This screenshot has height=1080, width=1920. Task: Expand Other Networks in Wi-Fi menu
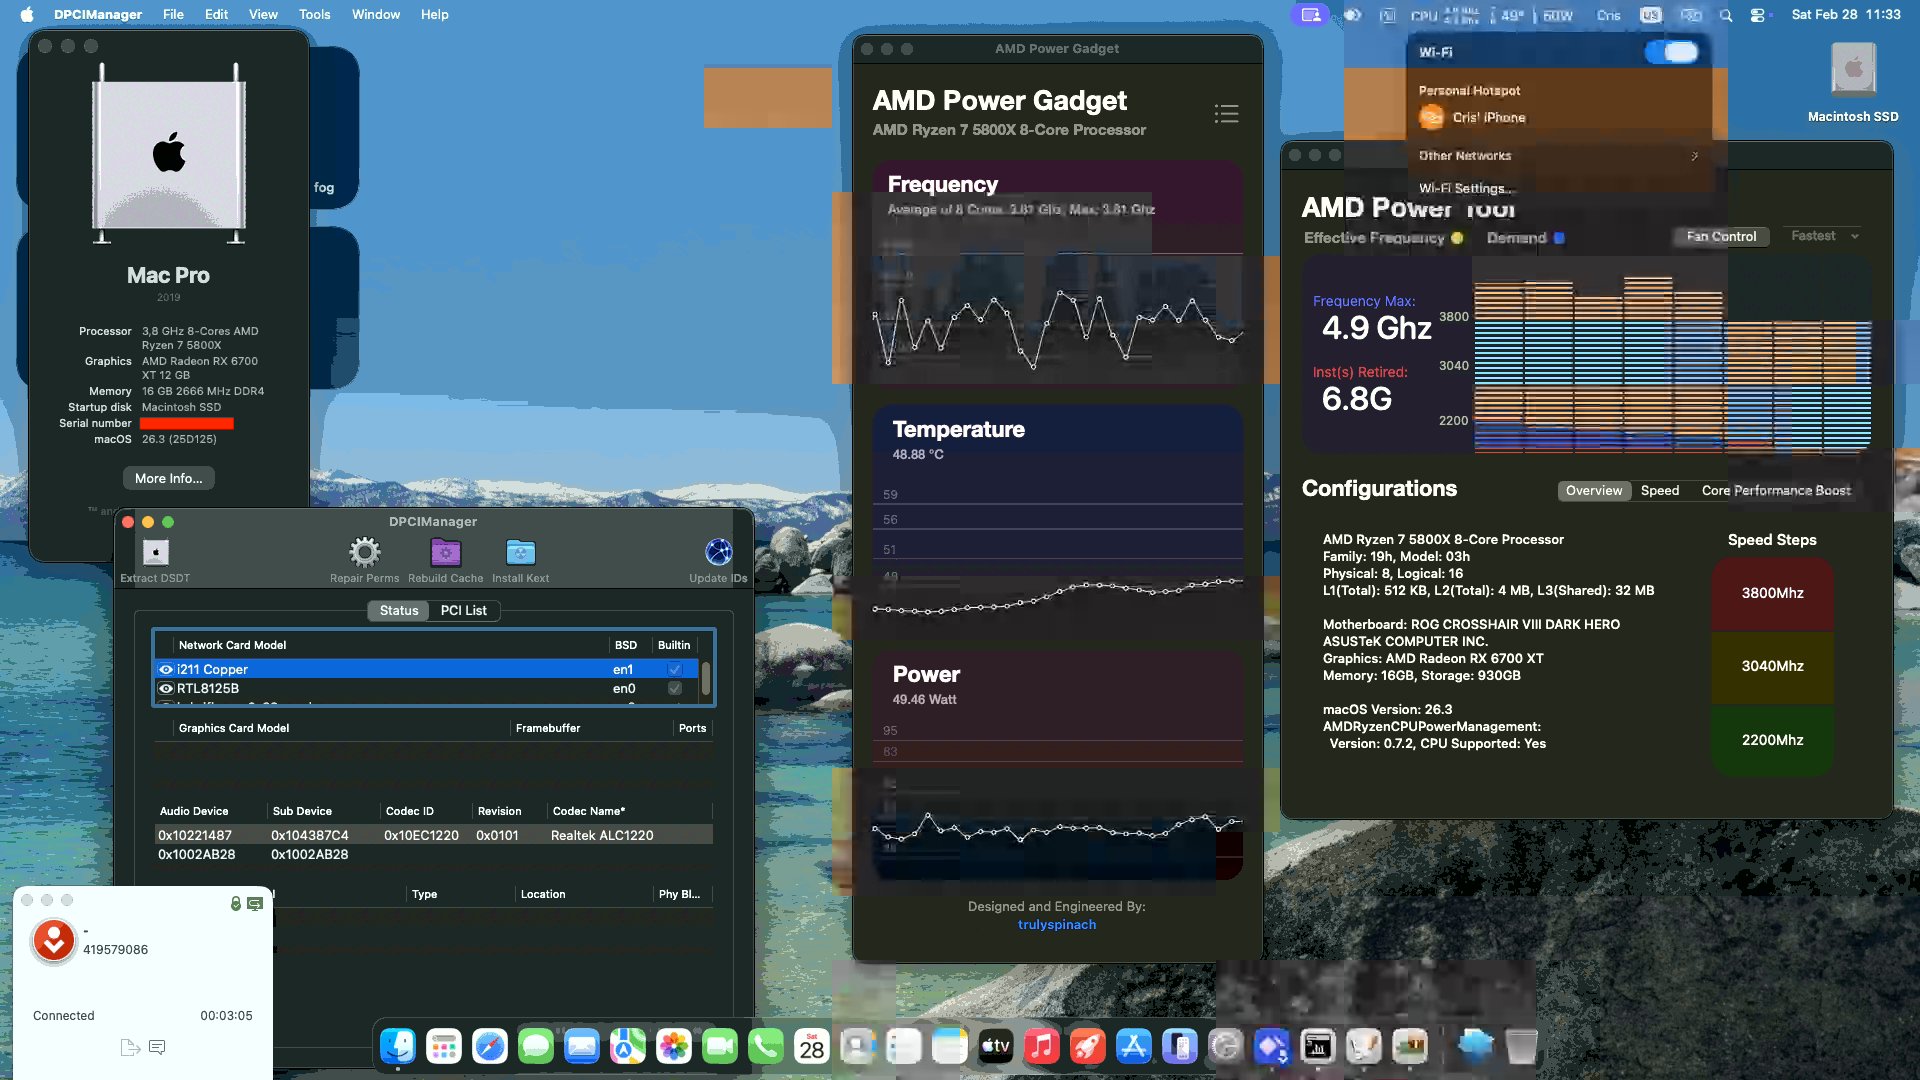tap(1559, 156)
